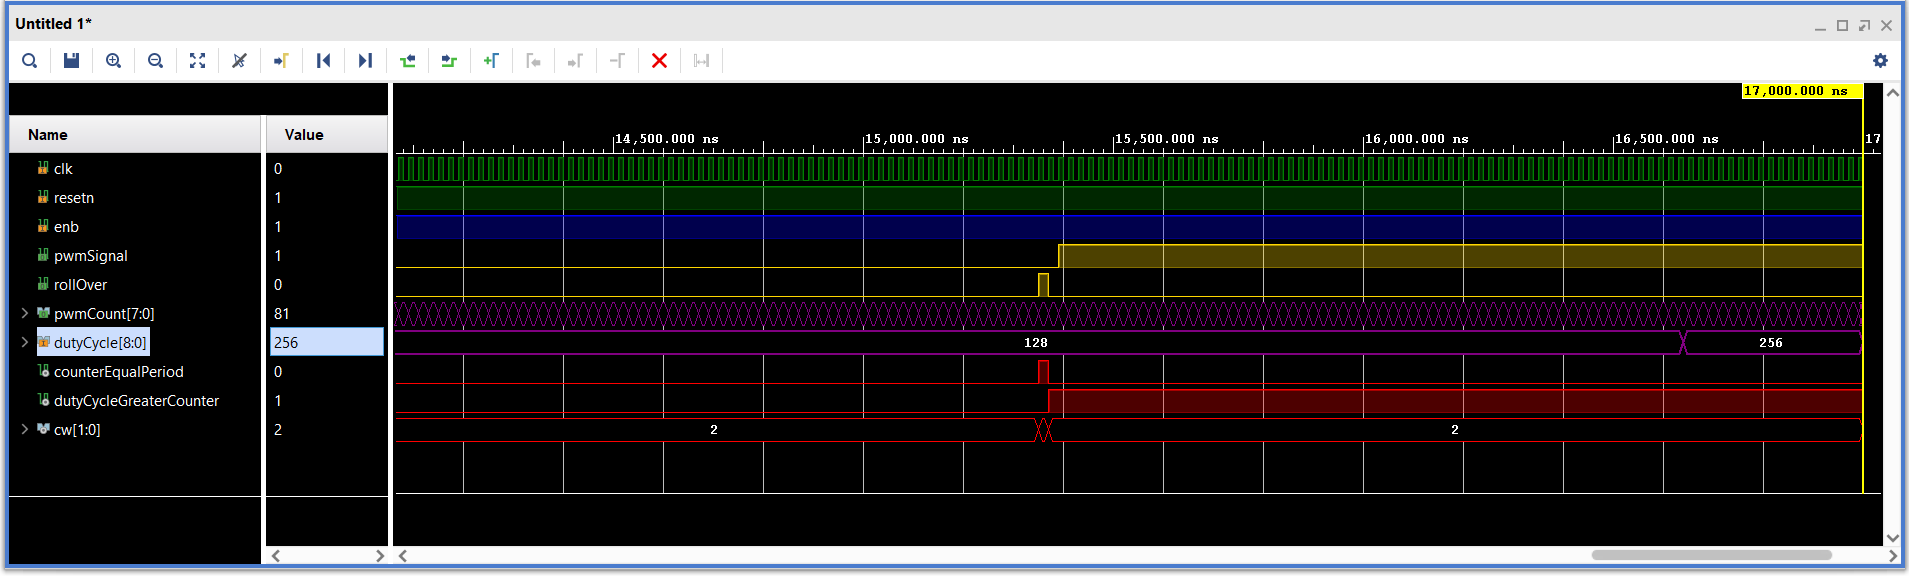The height and width of the screenshot is (576, 1909).
Task: Open the waveform search tool
Action: coord(30,61)
